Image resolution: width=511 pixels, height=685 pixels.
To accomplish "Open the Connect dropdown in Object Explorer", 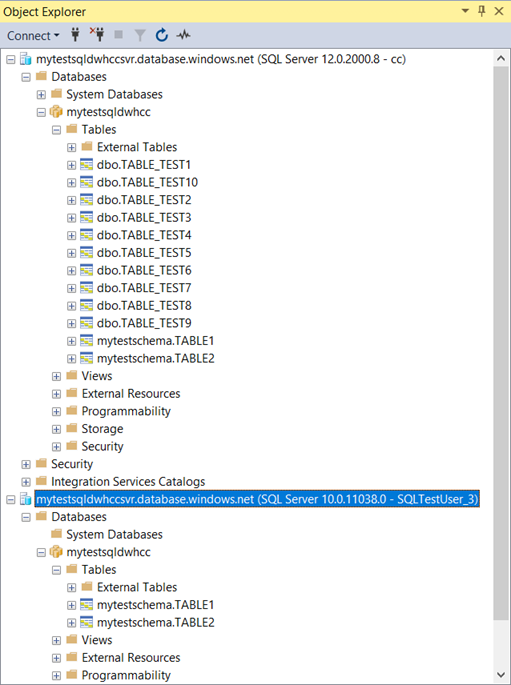I will click(33, 35).
